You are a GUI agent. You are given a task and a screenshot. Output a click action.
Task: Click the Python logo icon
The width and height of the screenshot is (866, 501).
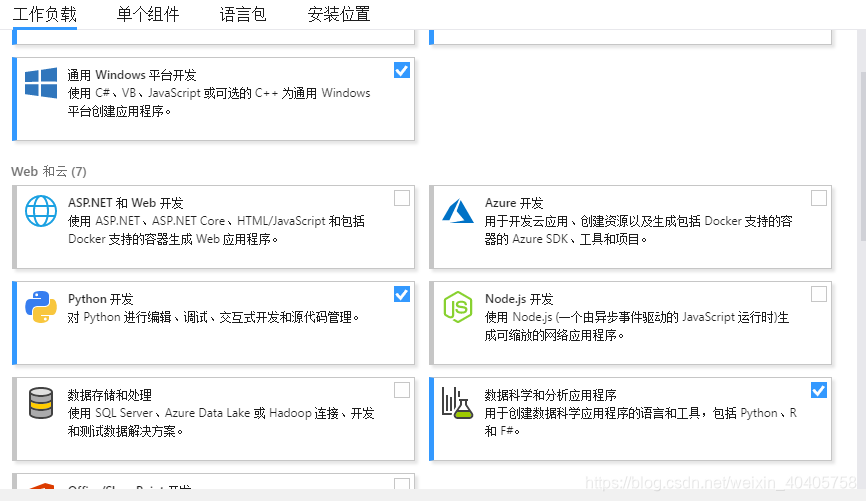[41, 307]
